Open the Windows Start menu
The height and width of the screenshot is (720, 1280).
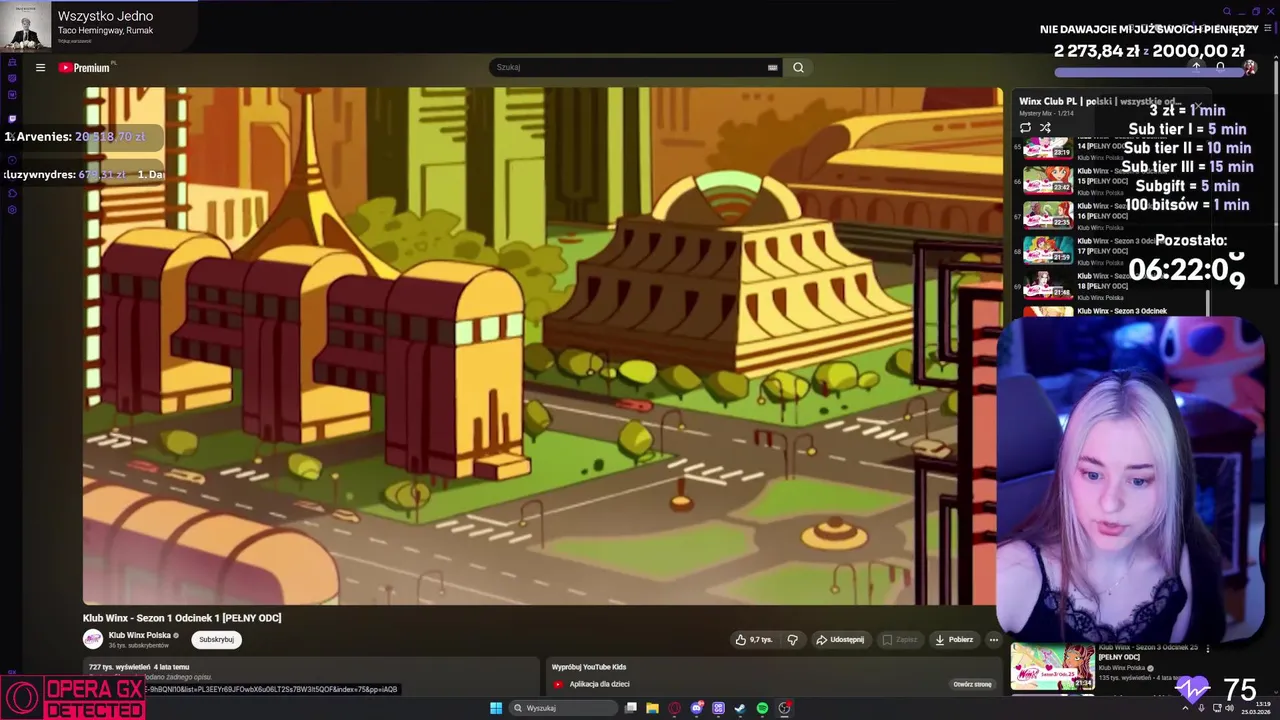[496, 708]
